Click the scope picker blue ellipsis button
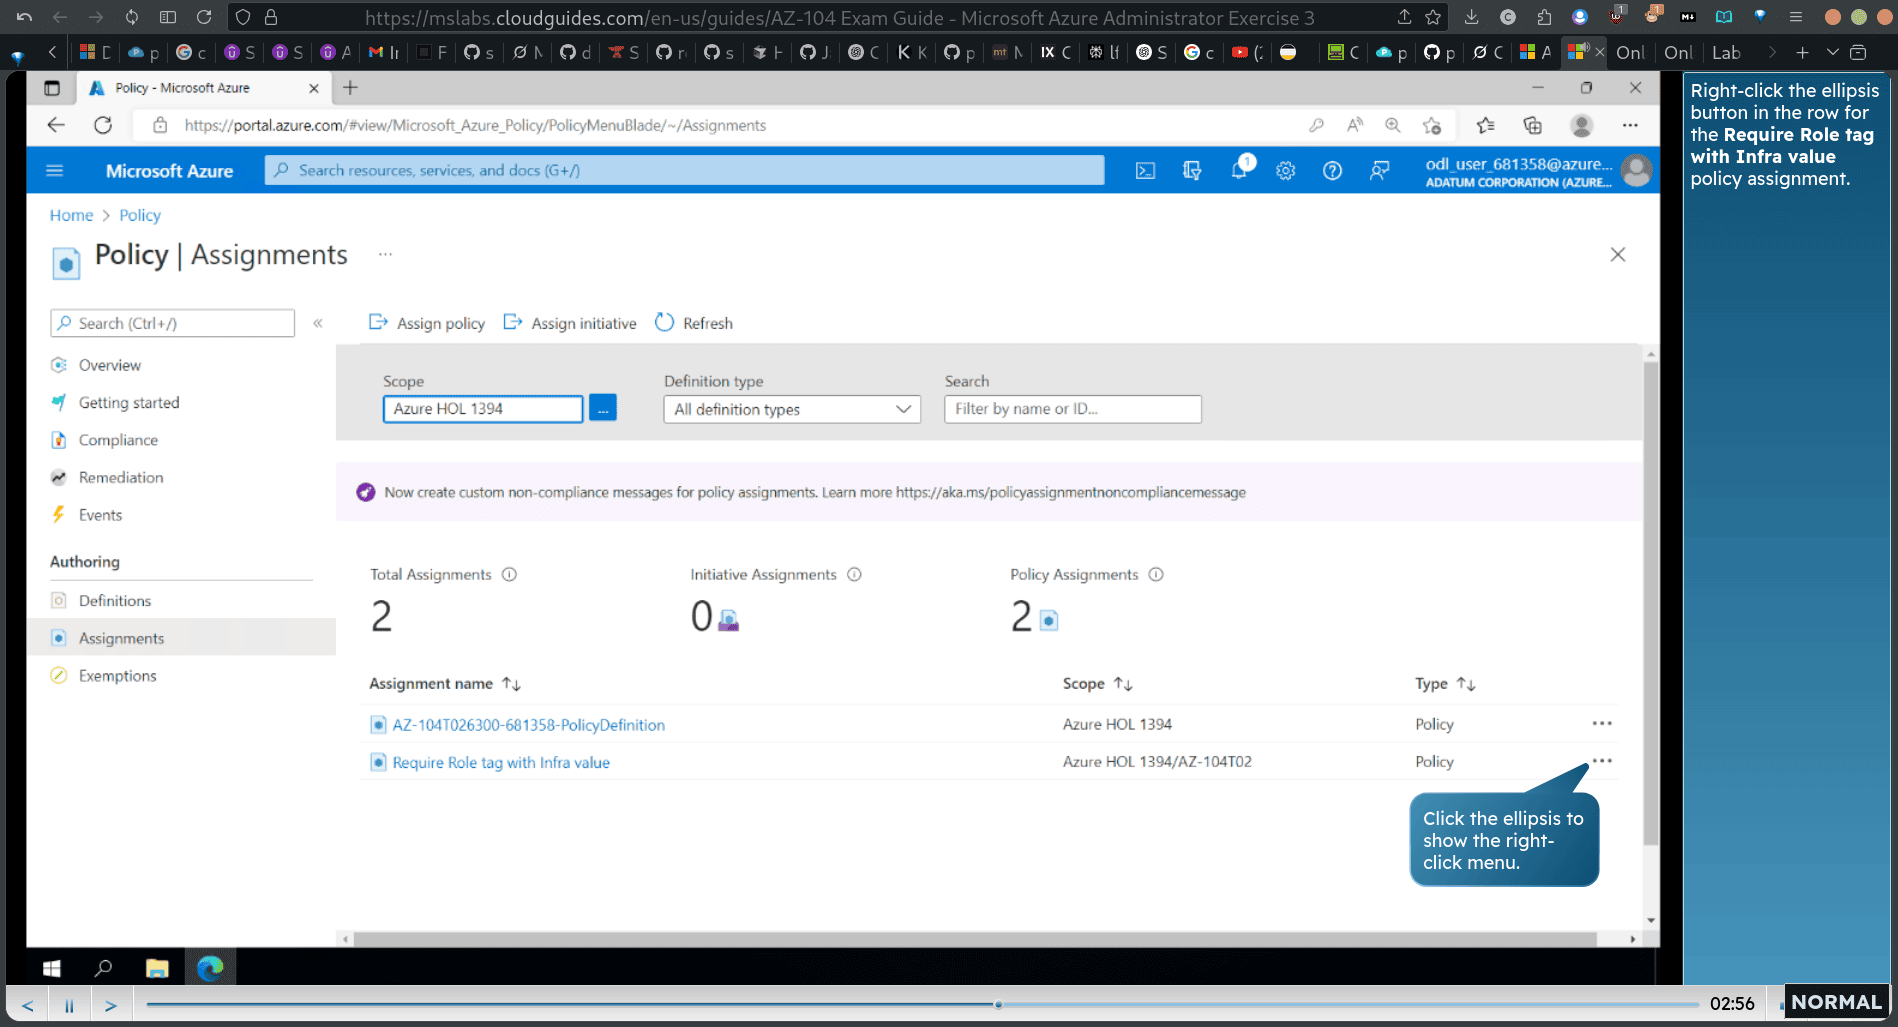This screenshot has width=1898, height=1027. pos(603,408)
